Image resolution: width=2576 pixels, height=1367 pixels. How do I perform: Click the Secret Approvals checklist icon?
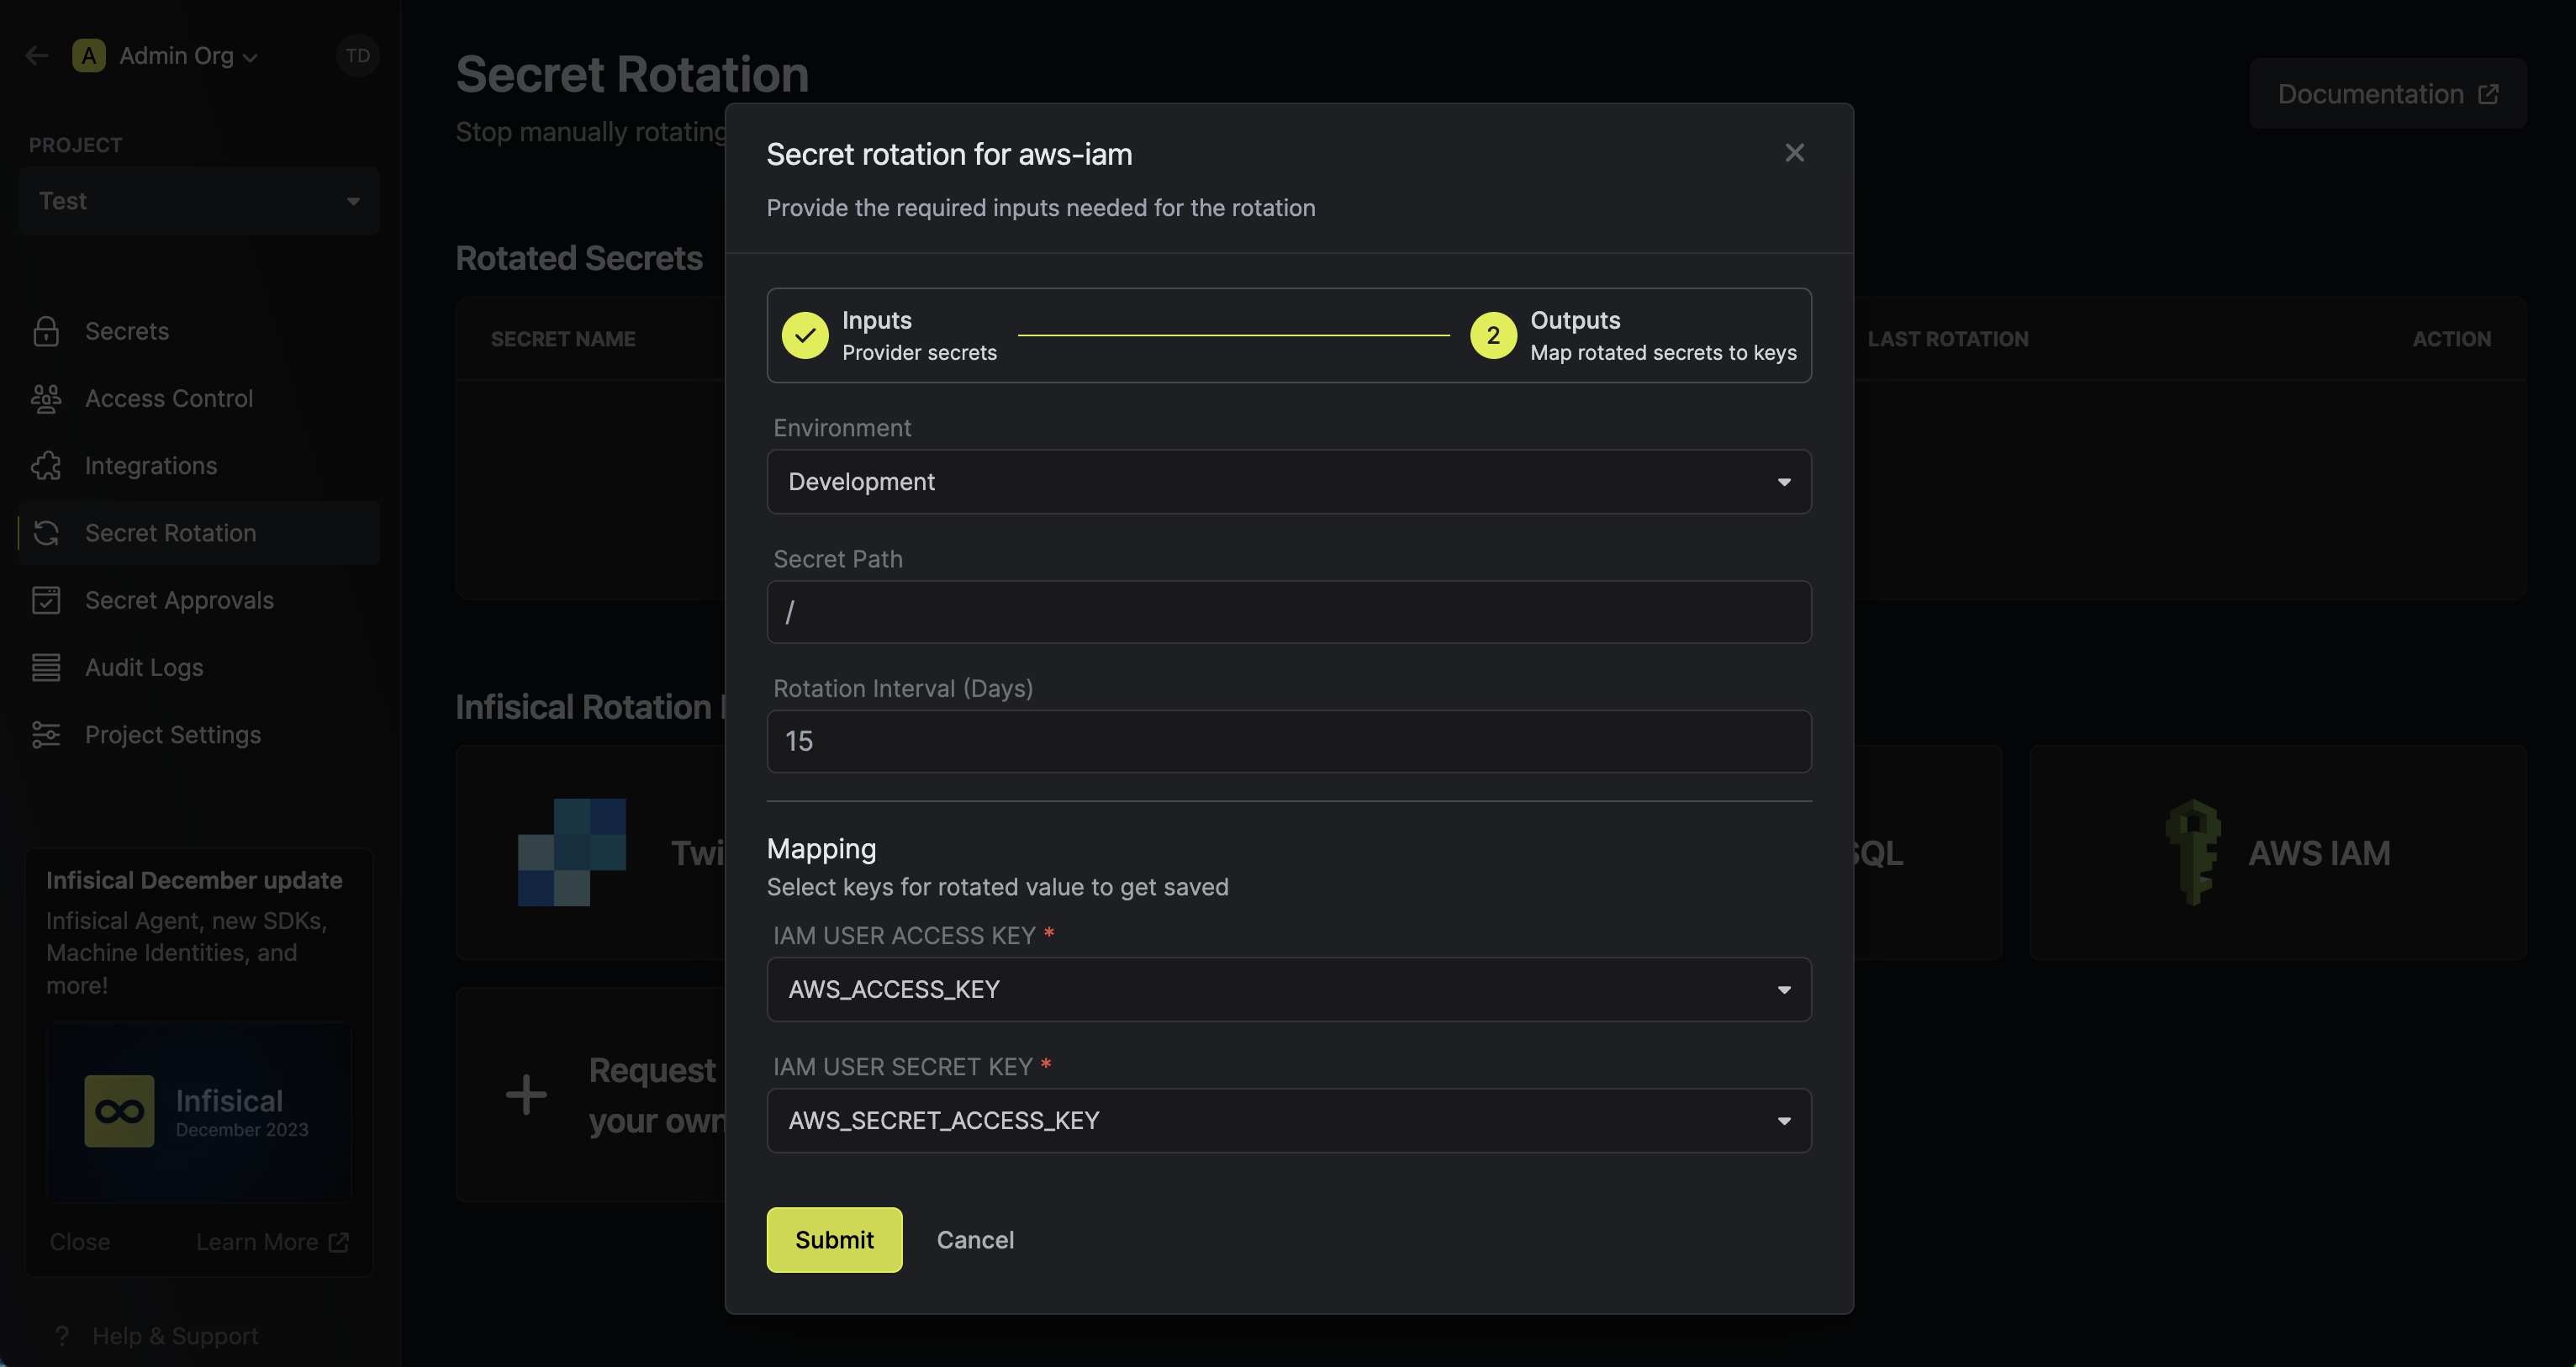coord(46,600)
